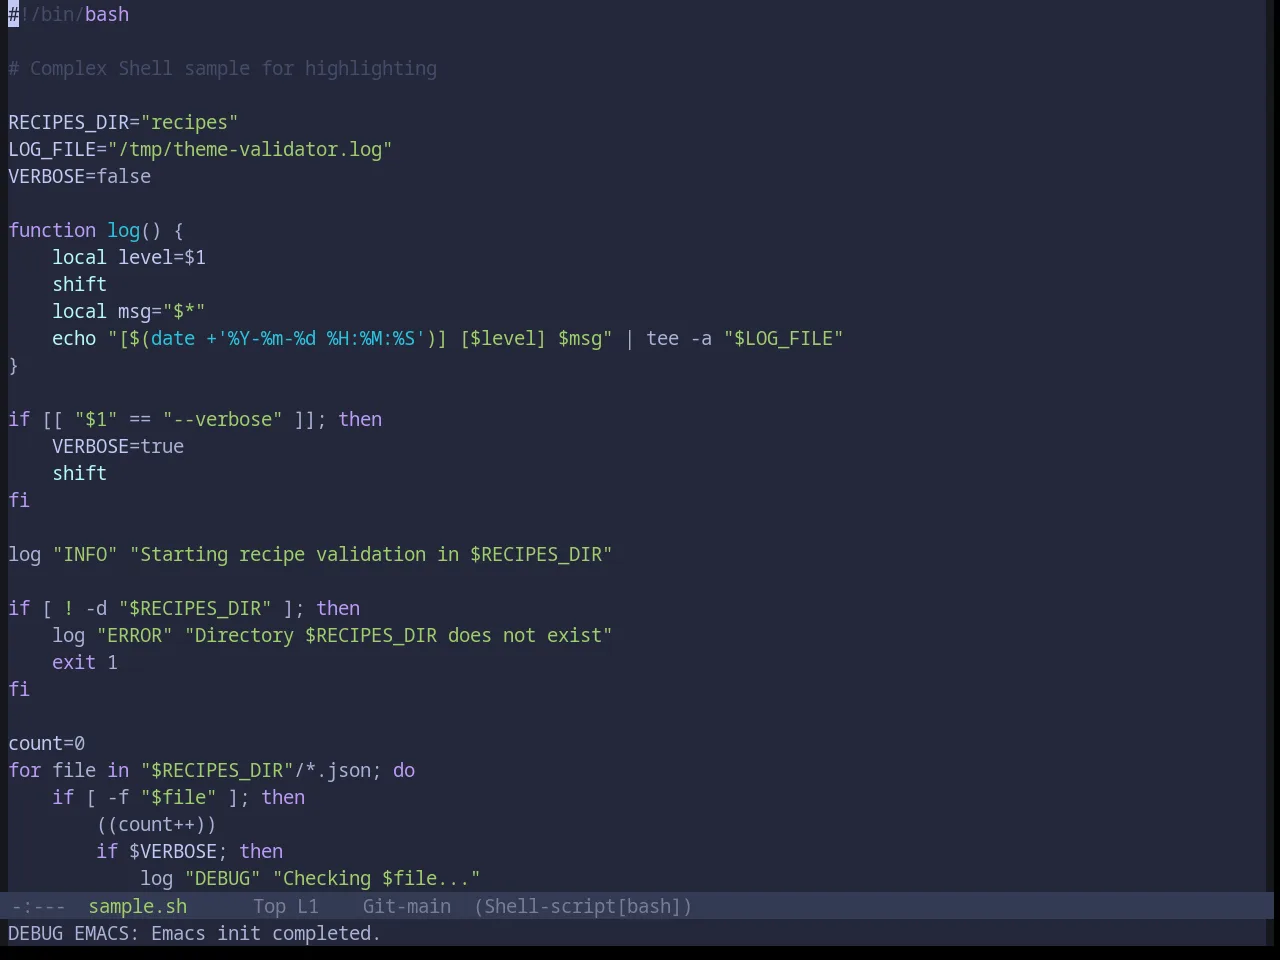Click '$VERBOSE' in the nested if
Screen dimensions: 1280x960
[x=173, y=851]
